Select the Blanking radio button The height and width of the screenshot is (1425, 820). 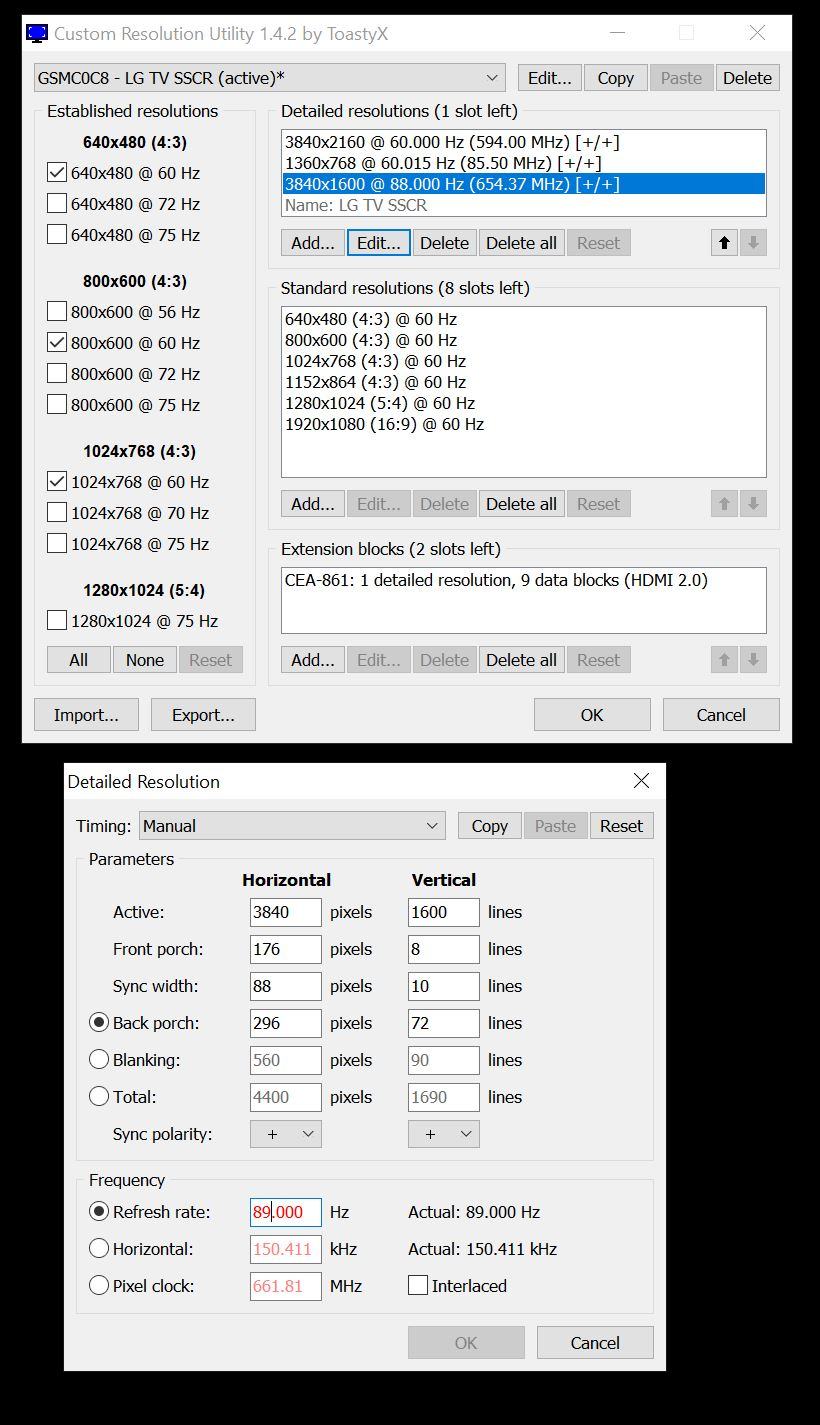99,1060
